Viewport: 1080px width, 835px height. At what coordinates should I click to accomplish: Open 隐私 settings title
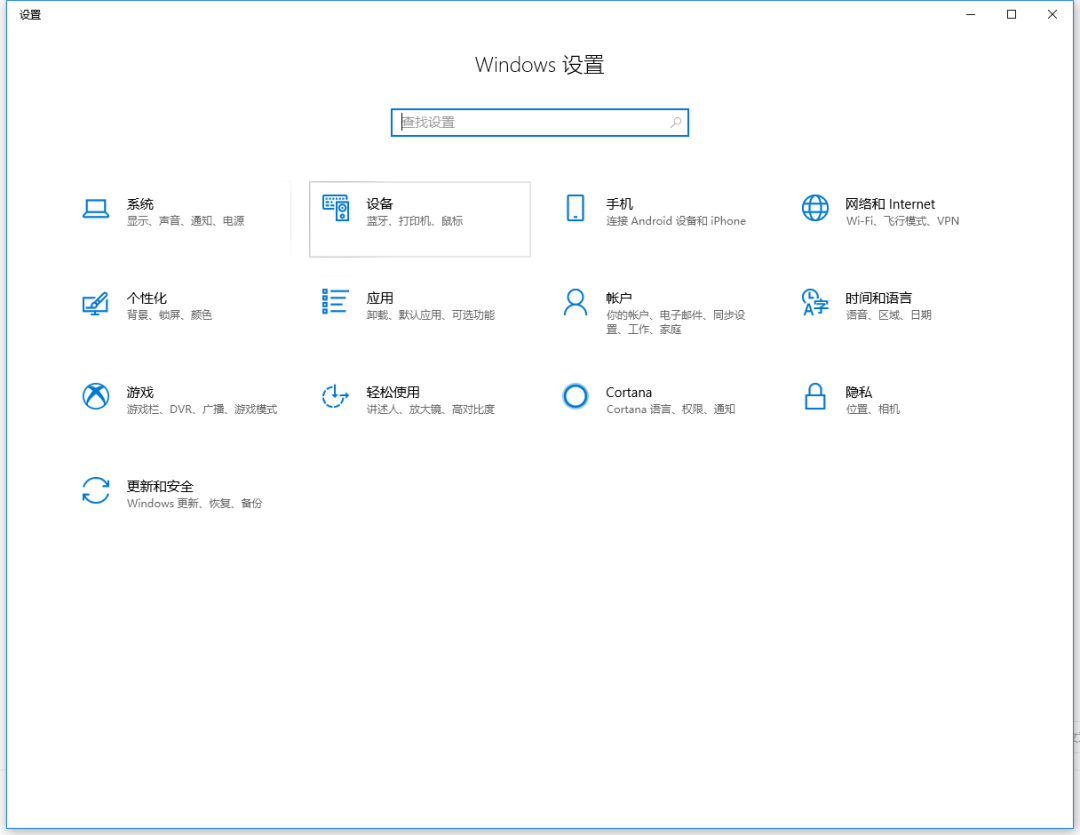pyautogui.click(x=859, y=392)
